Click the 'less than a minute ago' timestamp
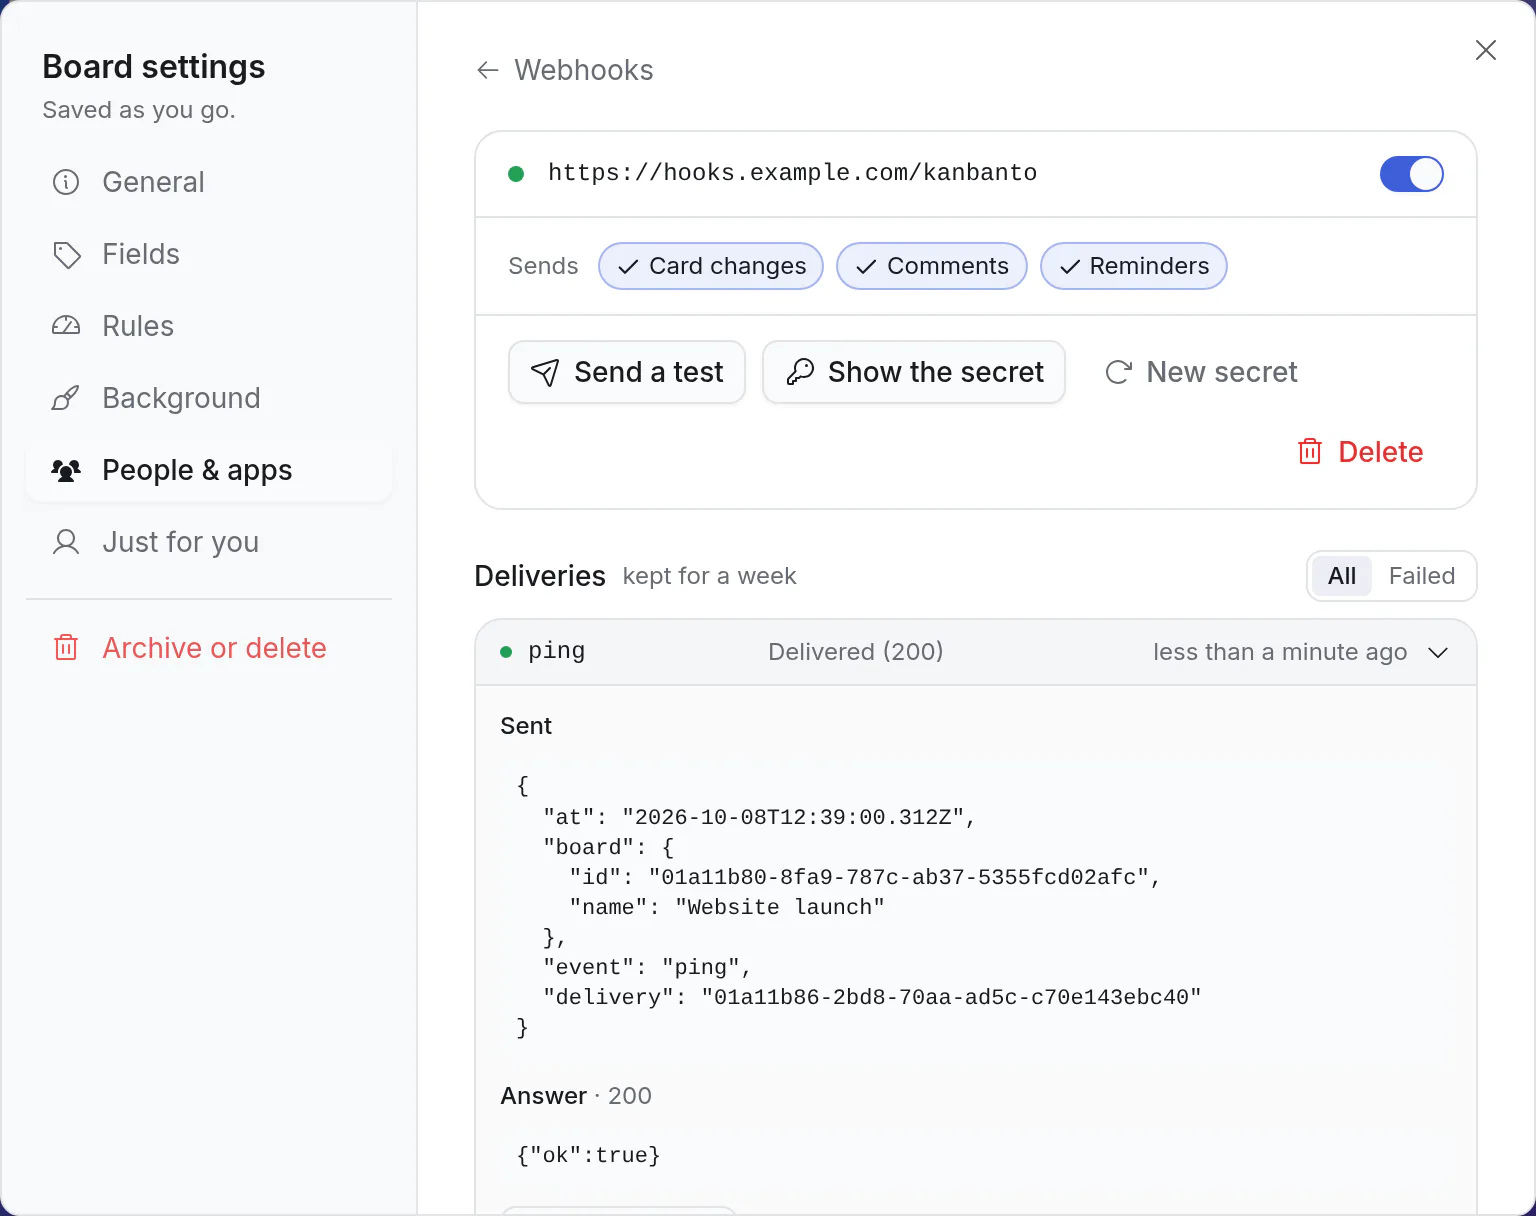This screenshot has height=1216, width=1536. pyautogui.click(x=1280, y=652)
